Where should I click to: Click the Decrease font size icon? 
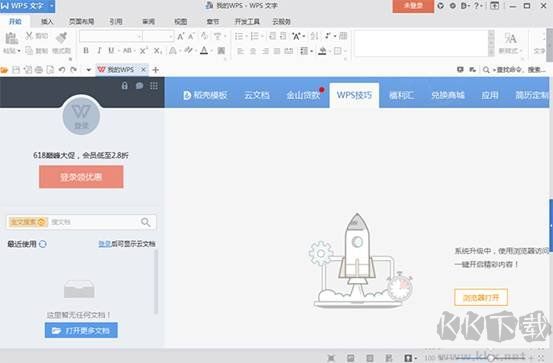[191, 36]
